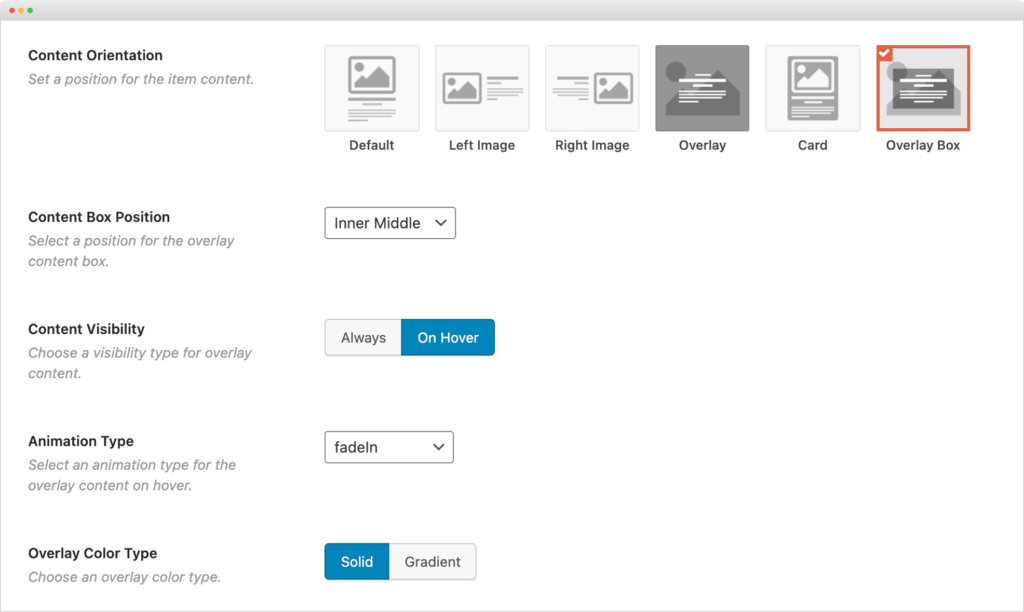Viewport: 1024px width, 612px height.
Task: Set Content Visibility to Always
Action: pyautogui.click(x=363, y=338)
